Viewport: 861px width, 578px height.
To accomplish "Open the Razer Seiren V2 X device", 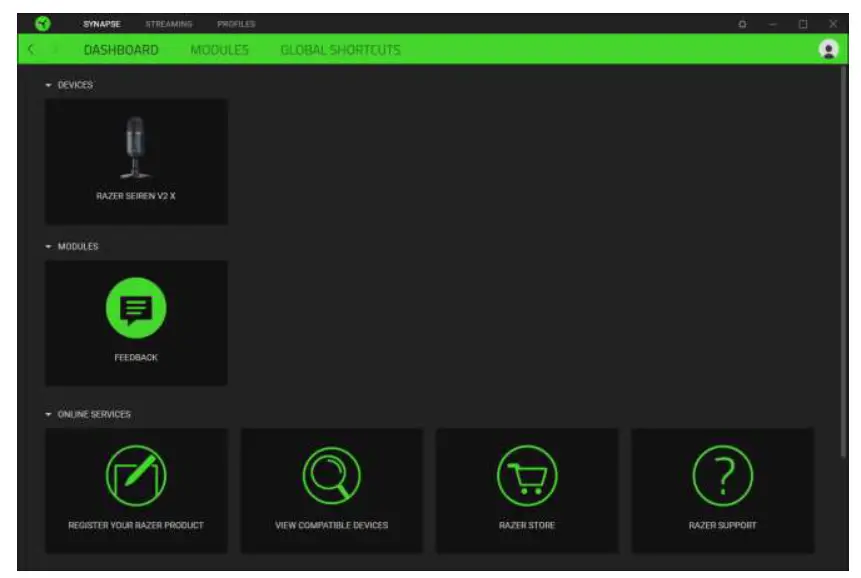I will (136, 161).
